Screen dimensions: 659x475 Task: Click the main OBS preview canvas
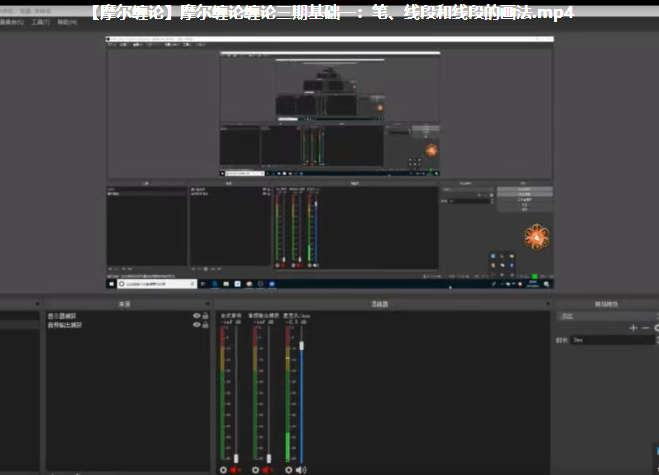coord(330,162)
